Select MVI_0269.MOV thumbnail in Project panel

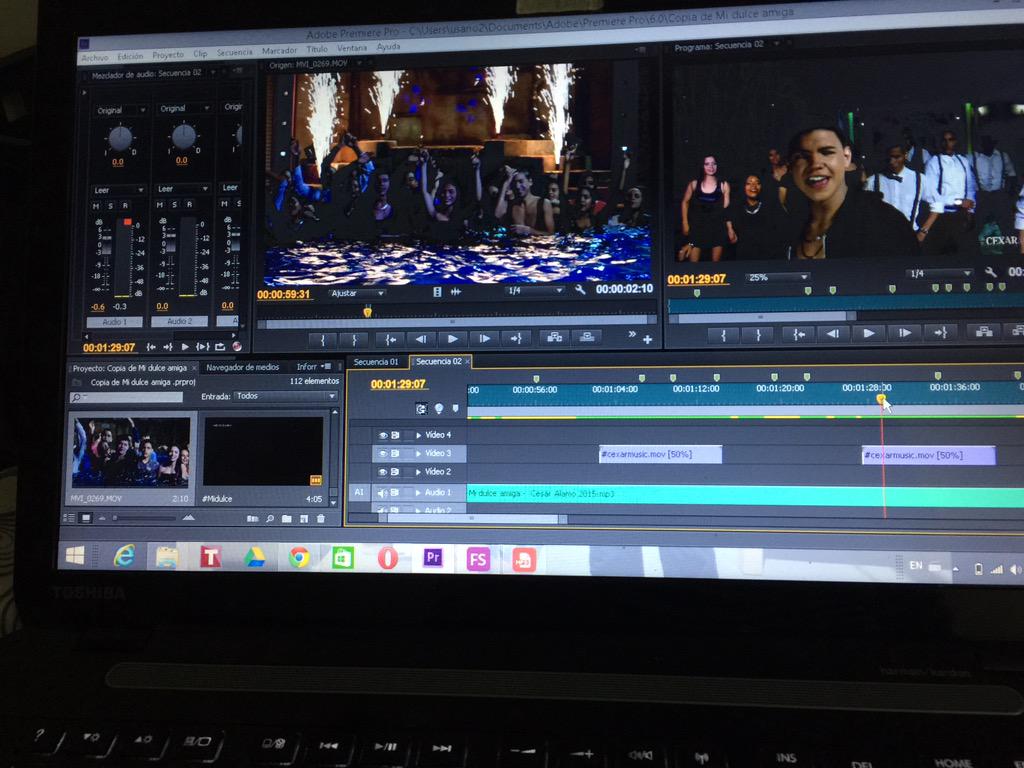click(x=131, y=453)
